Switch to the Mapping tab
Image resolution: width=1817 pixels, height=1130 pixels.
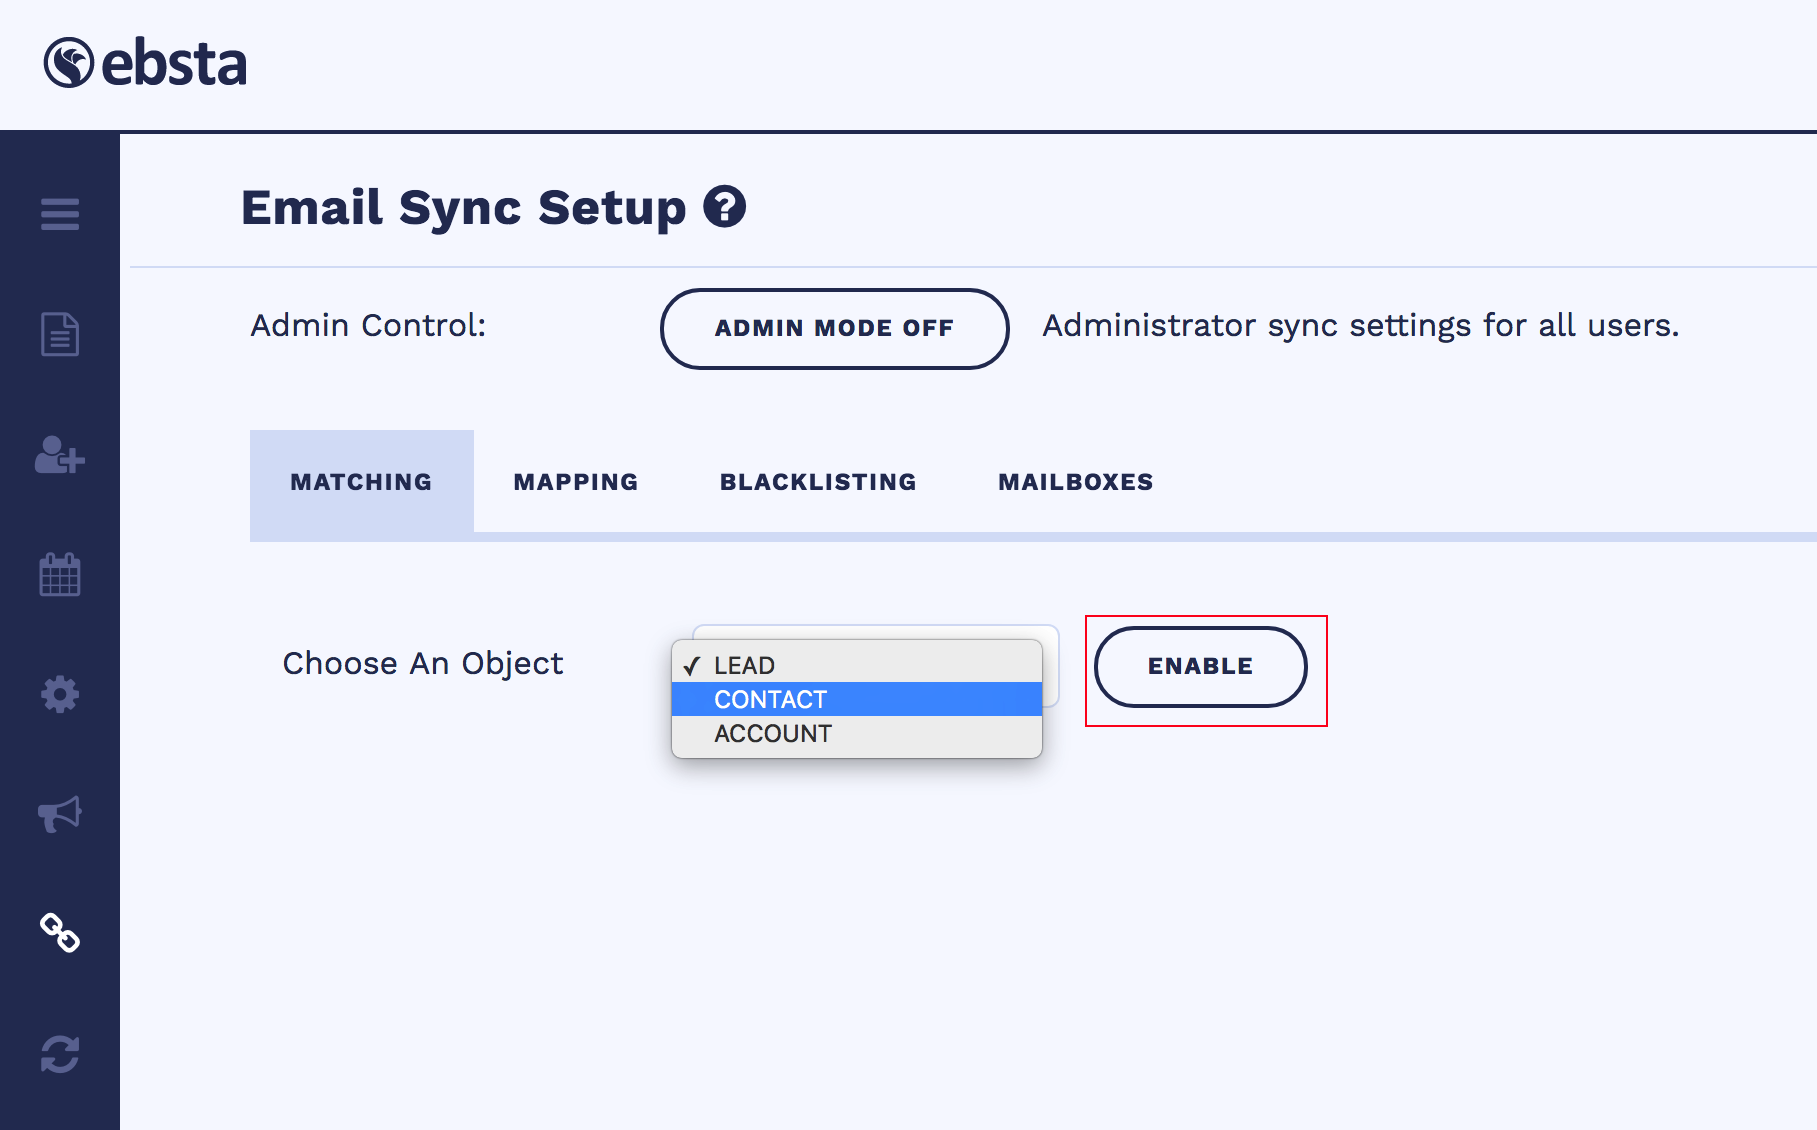[576, 482]
